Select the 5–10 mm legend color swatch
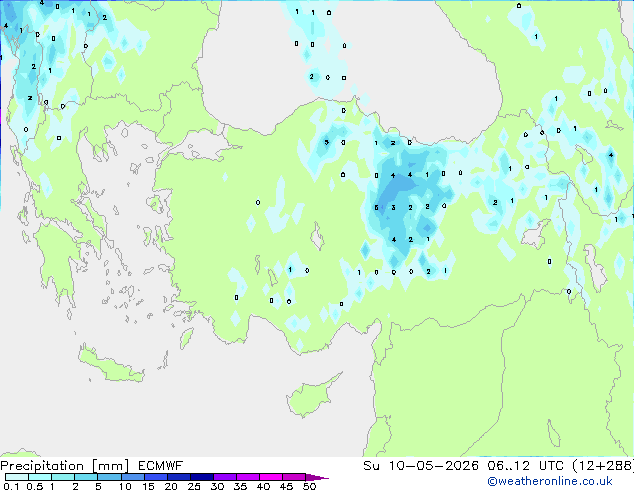Image resolution: width=634 pixels, height=490 pixels. (x=109, y=477)
